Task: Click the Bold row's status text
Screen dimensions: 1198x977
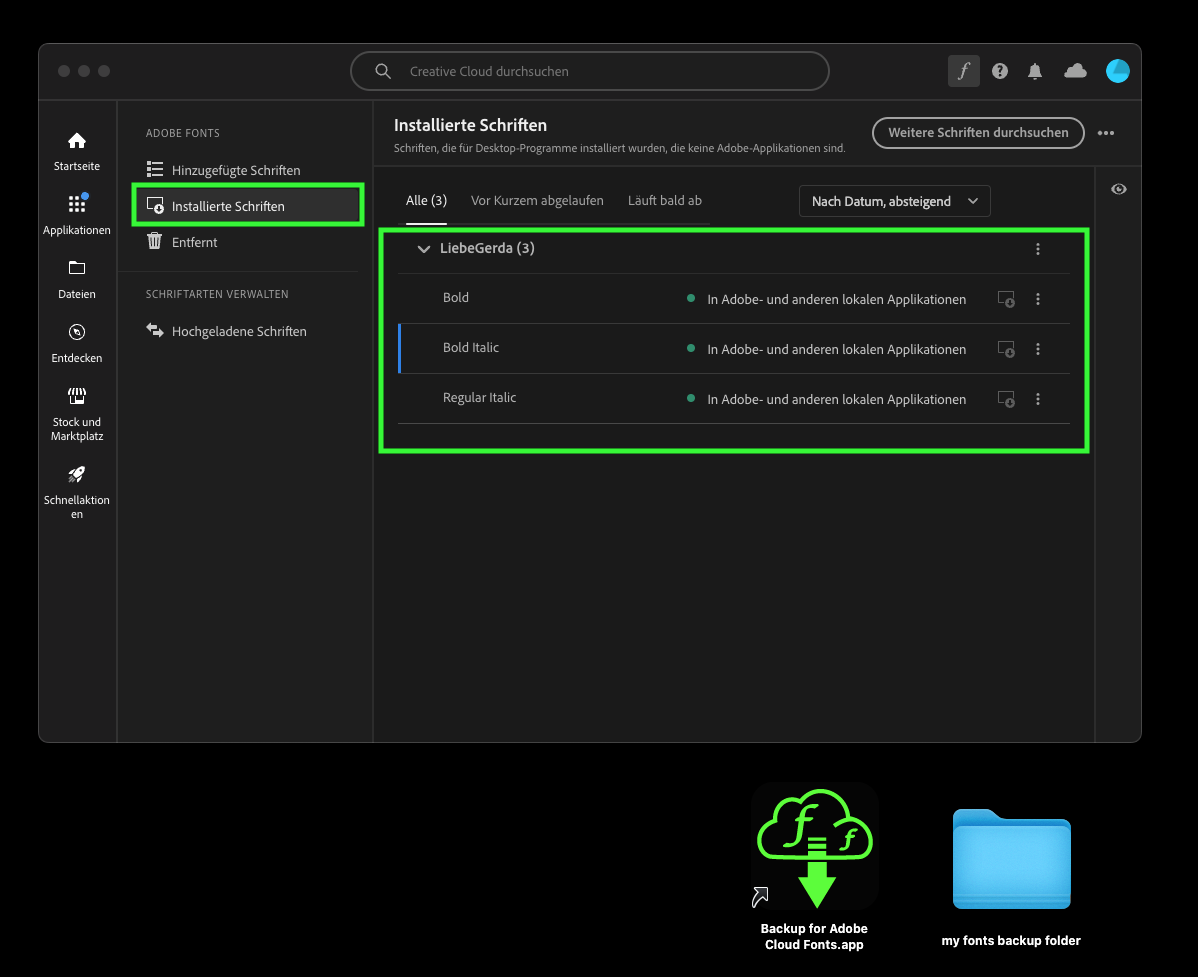Action: coord(837,299)
